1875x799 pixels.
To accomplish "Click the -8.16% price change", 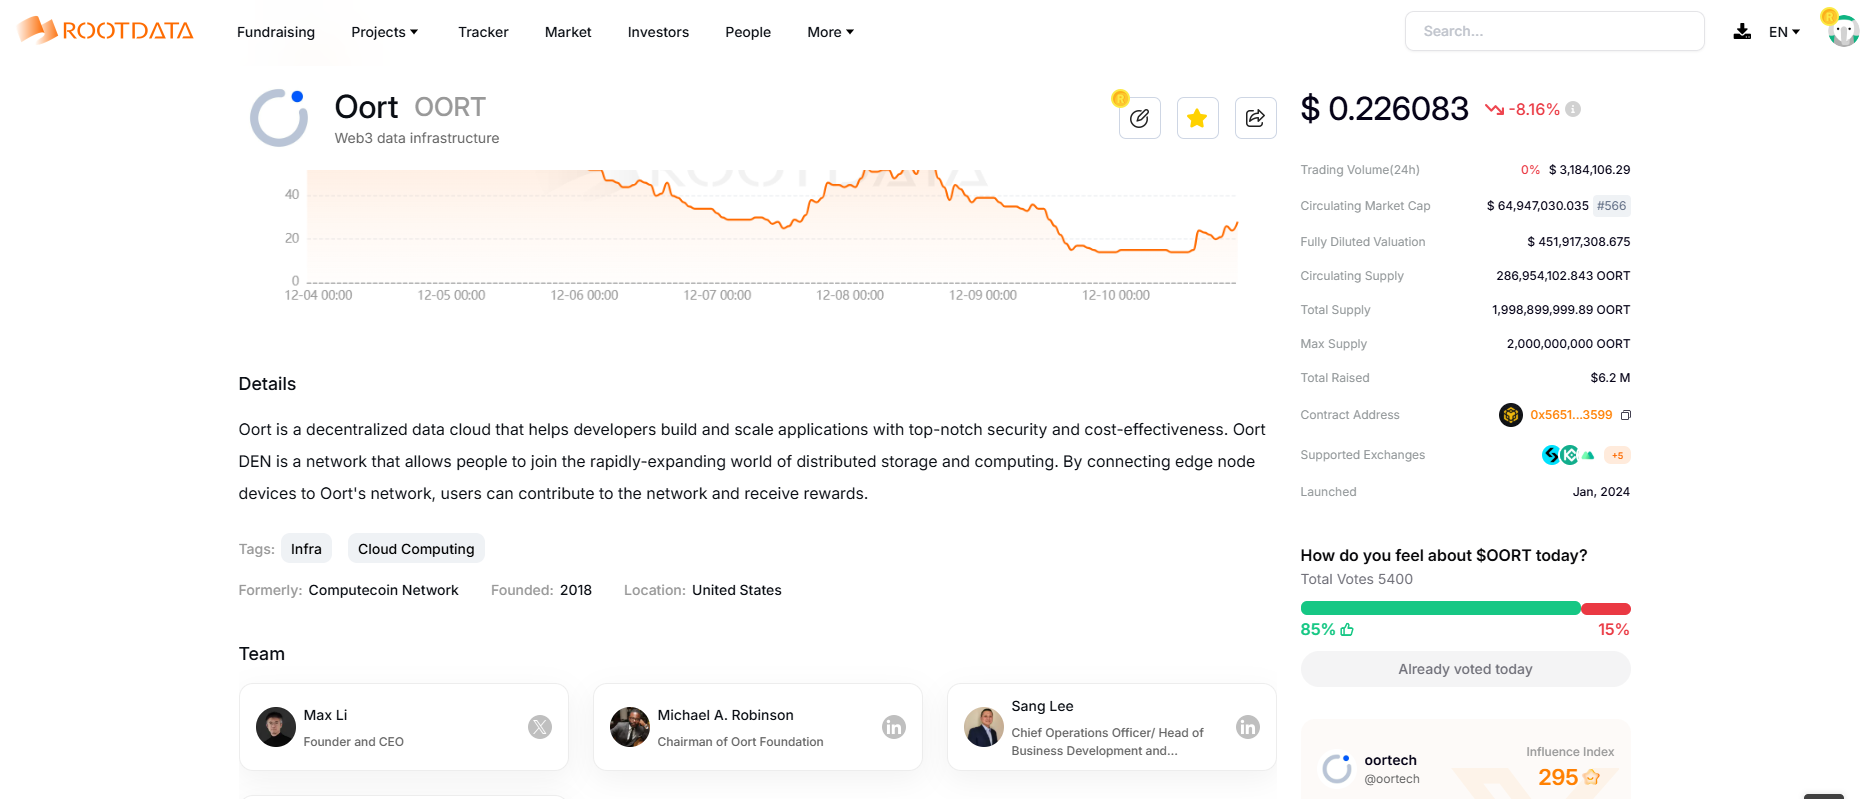I will (x=1534, y=110).
